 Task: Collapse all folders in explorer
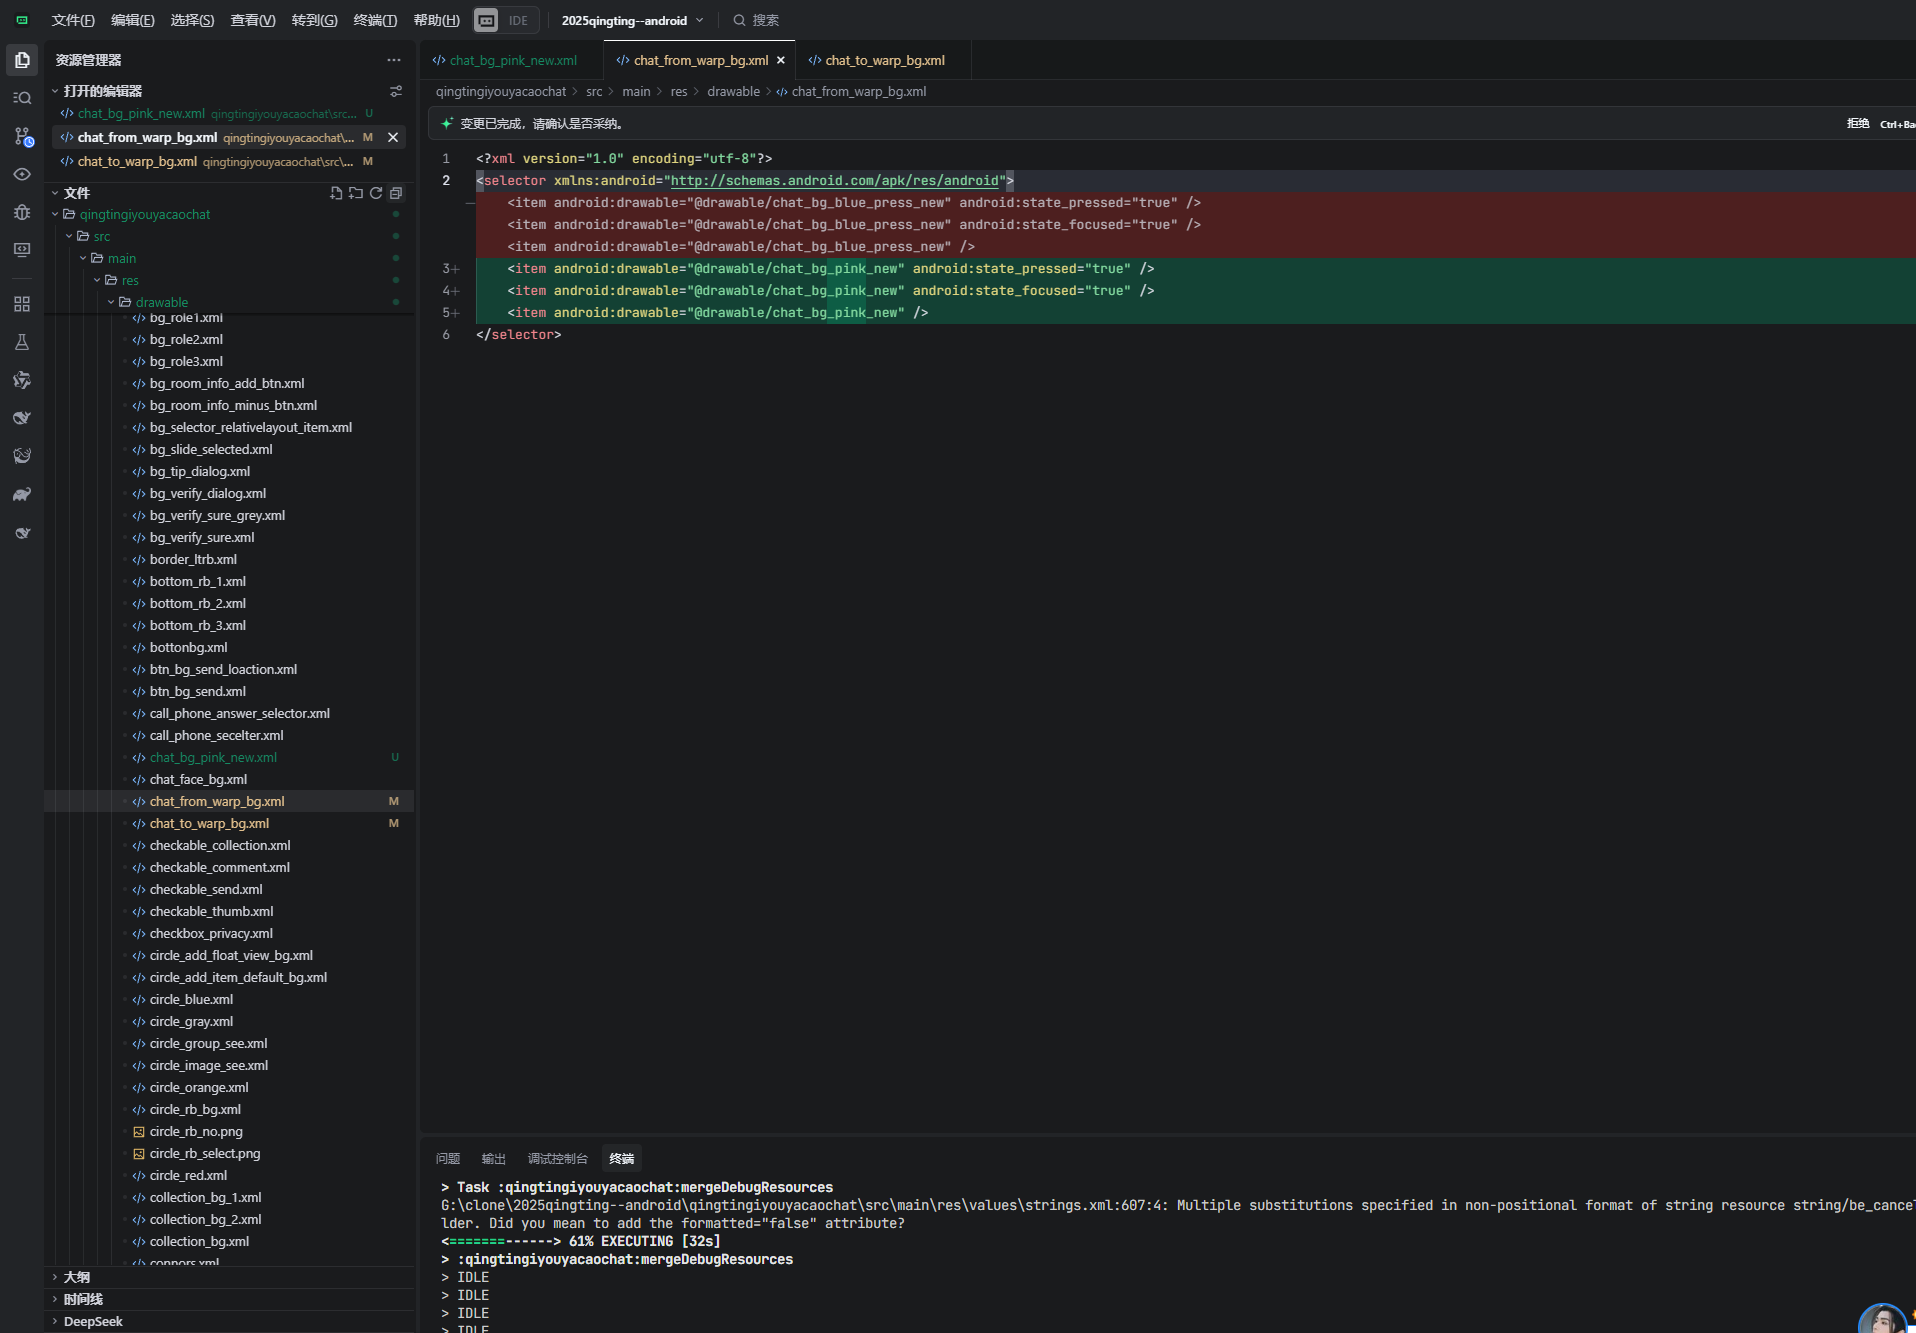click(396, 193)
